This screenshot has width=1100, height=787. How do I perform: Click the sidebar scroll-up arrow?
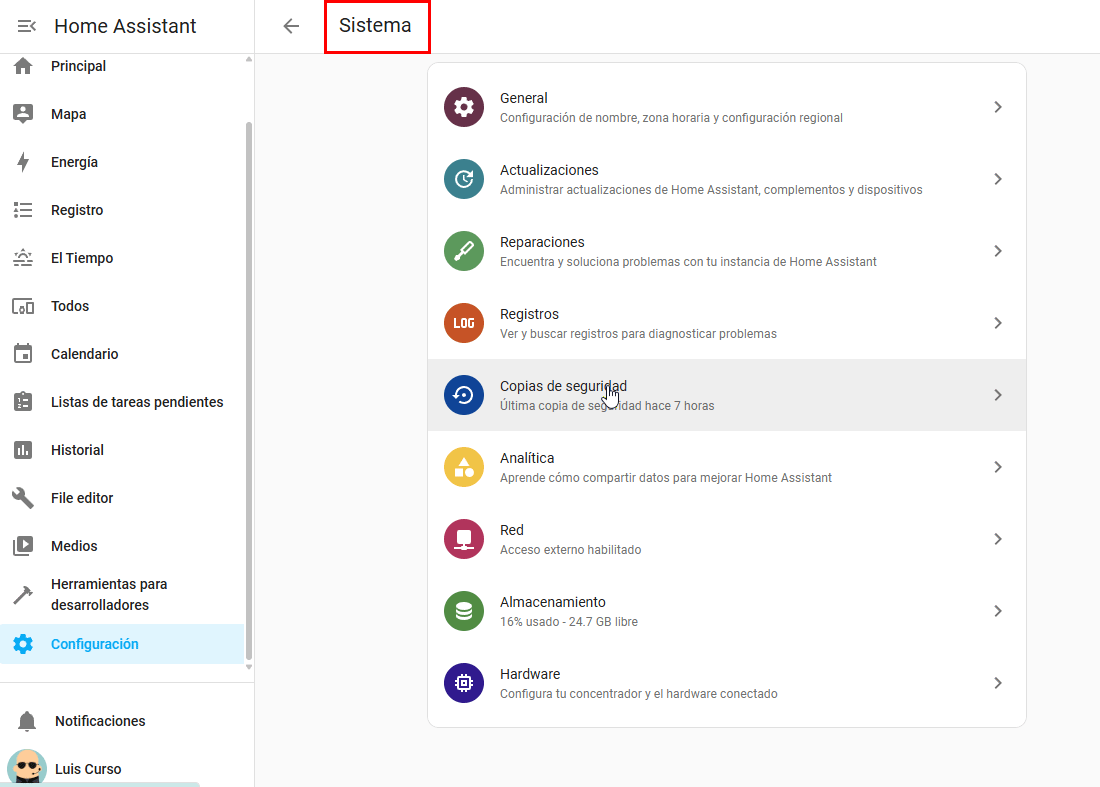(x=248, y=60)
